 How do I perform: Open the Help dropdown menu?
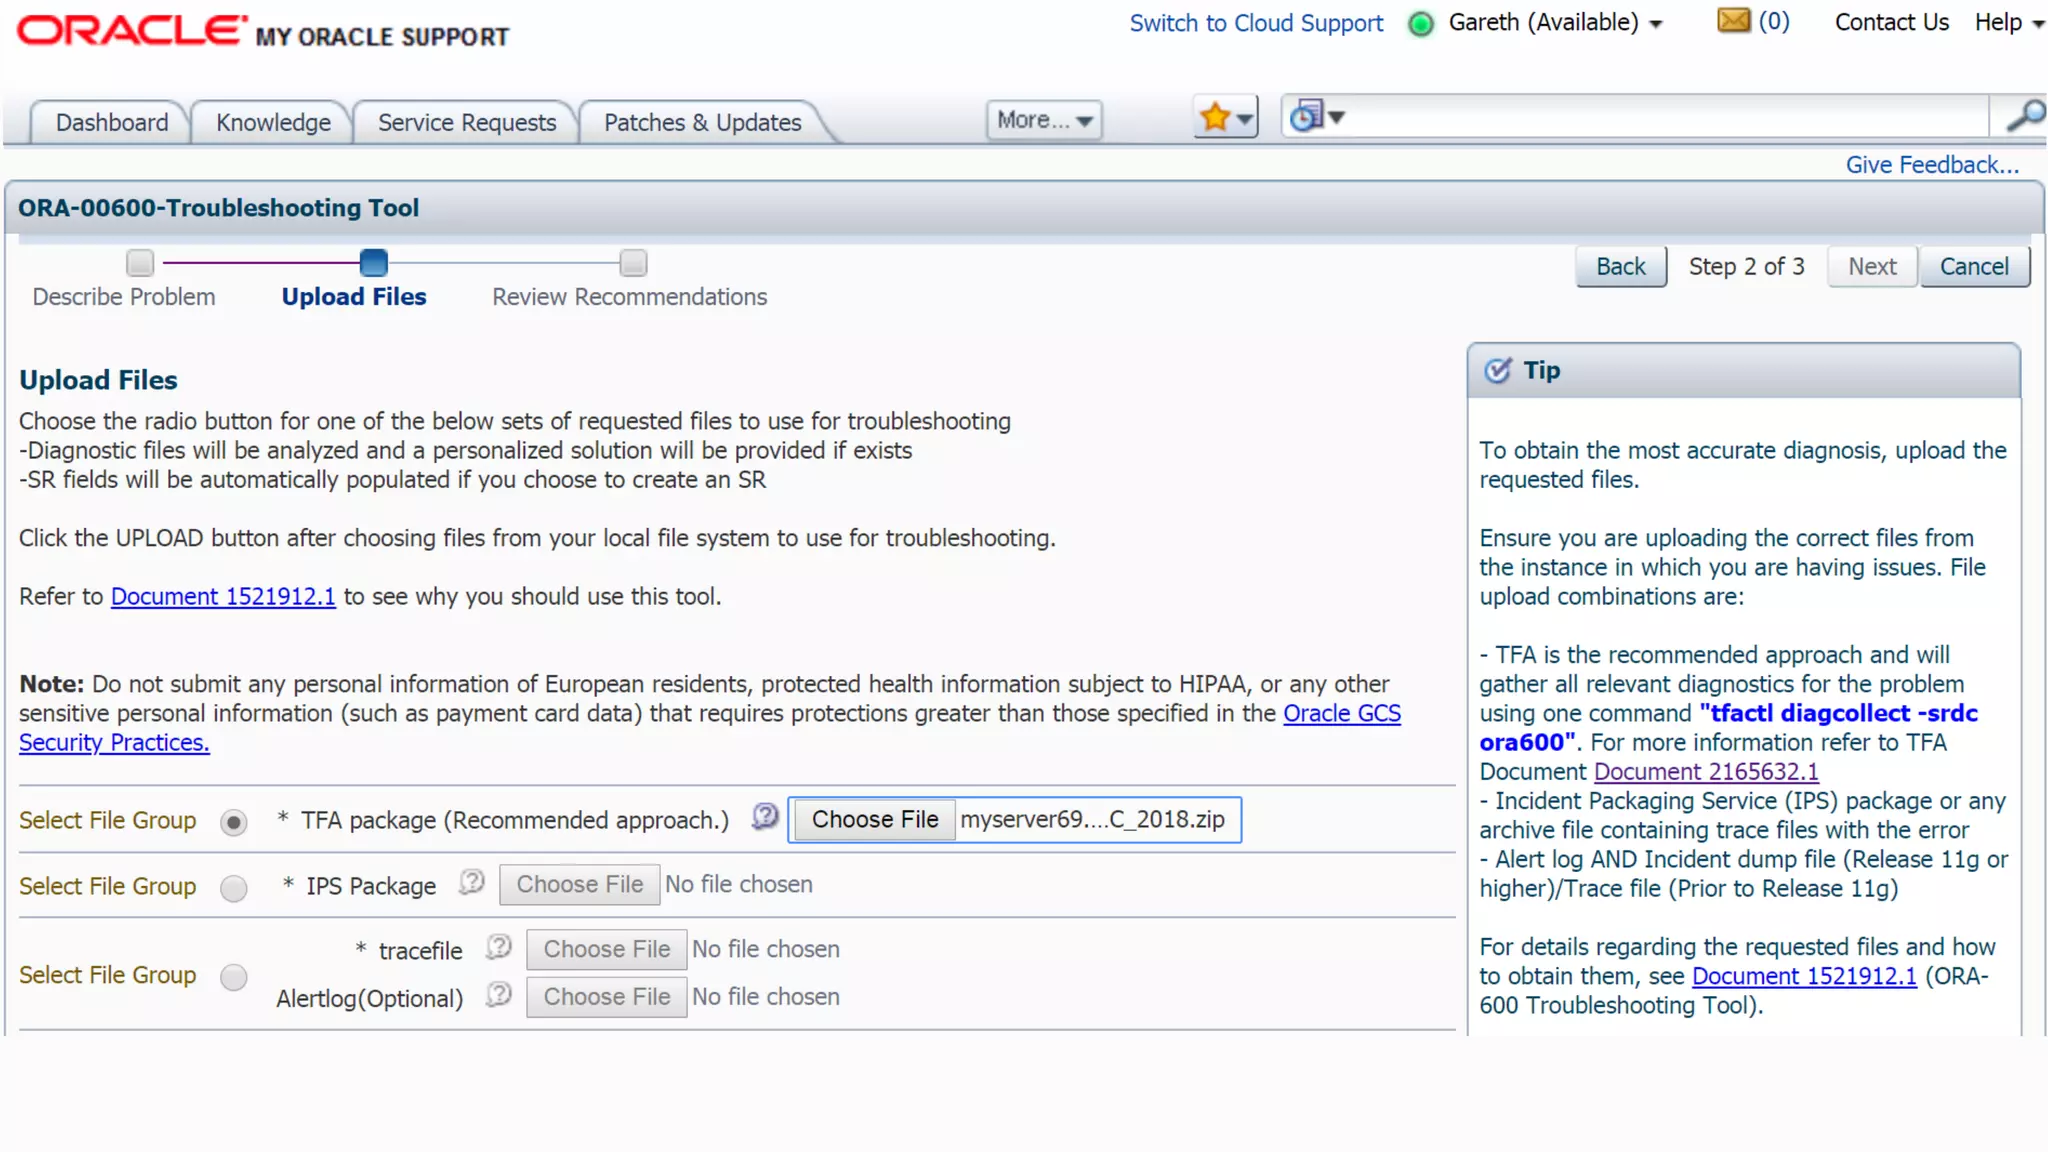click(x=2008, y=23)
